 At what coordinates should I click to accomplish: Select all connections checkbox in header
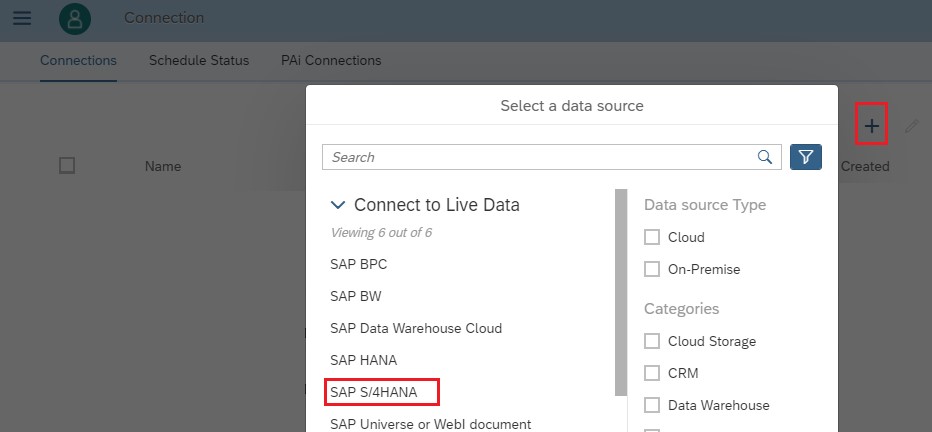(x=67, y=165)
